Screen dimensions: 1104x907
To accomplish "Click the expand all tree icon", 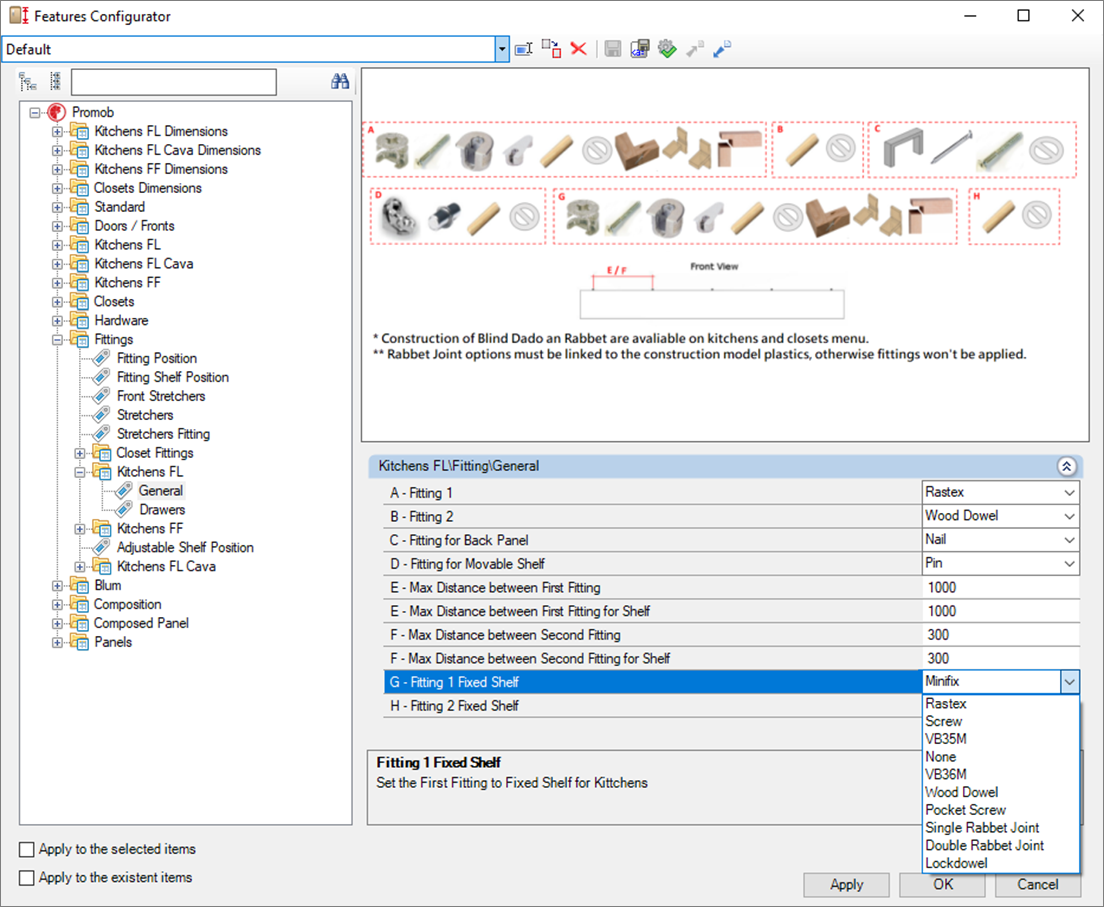I will point(28,82).
